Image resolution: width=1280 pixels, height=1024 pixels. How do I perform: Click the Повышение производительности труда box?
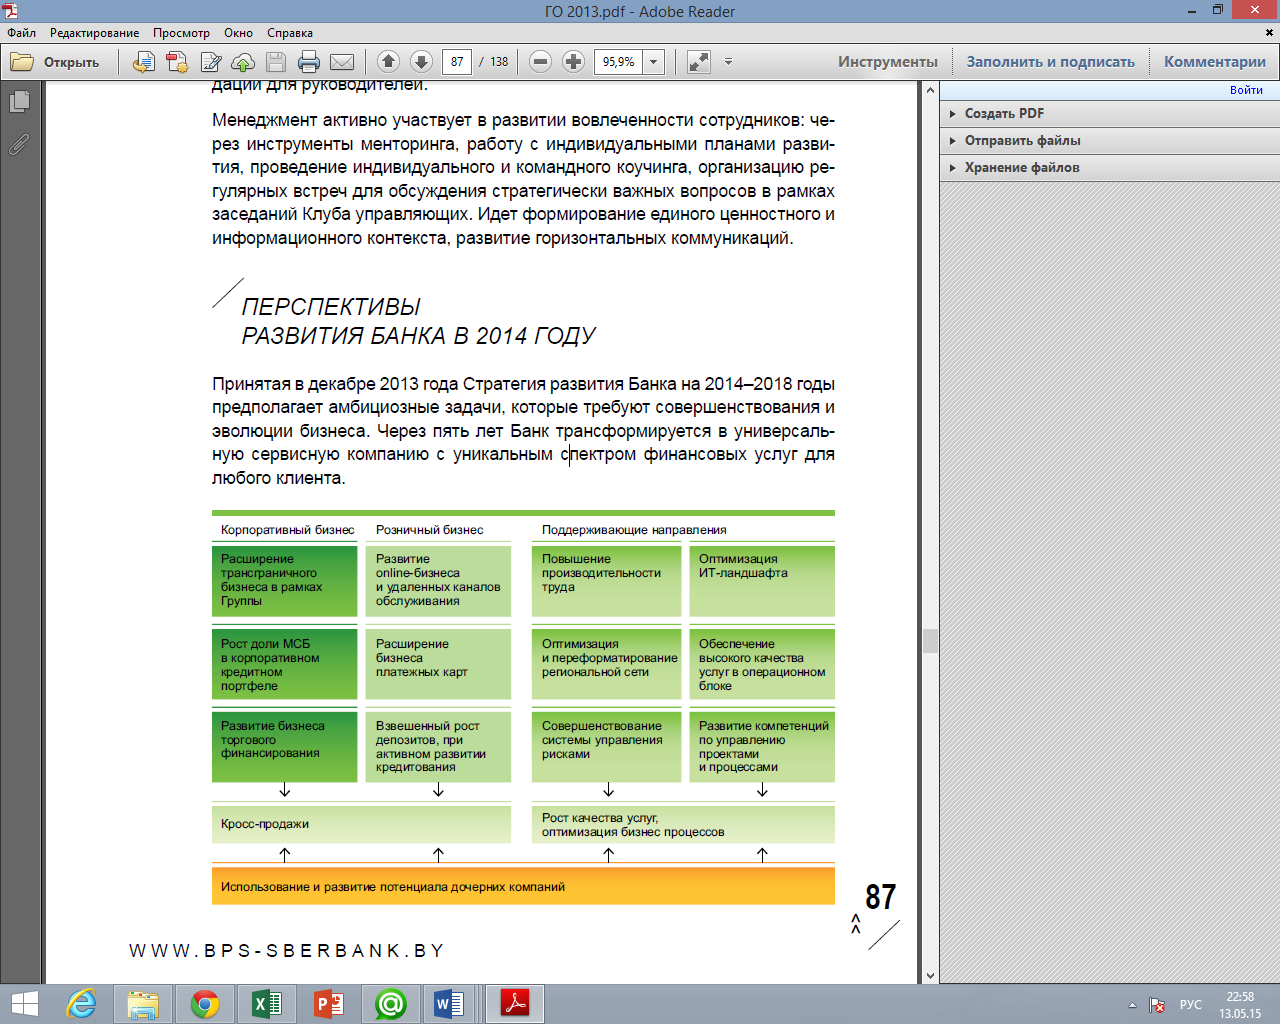(606, 581)
